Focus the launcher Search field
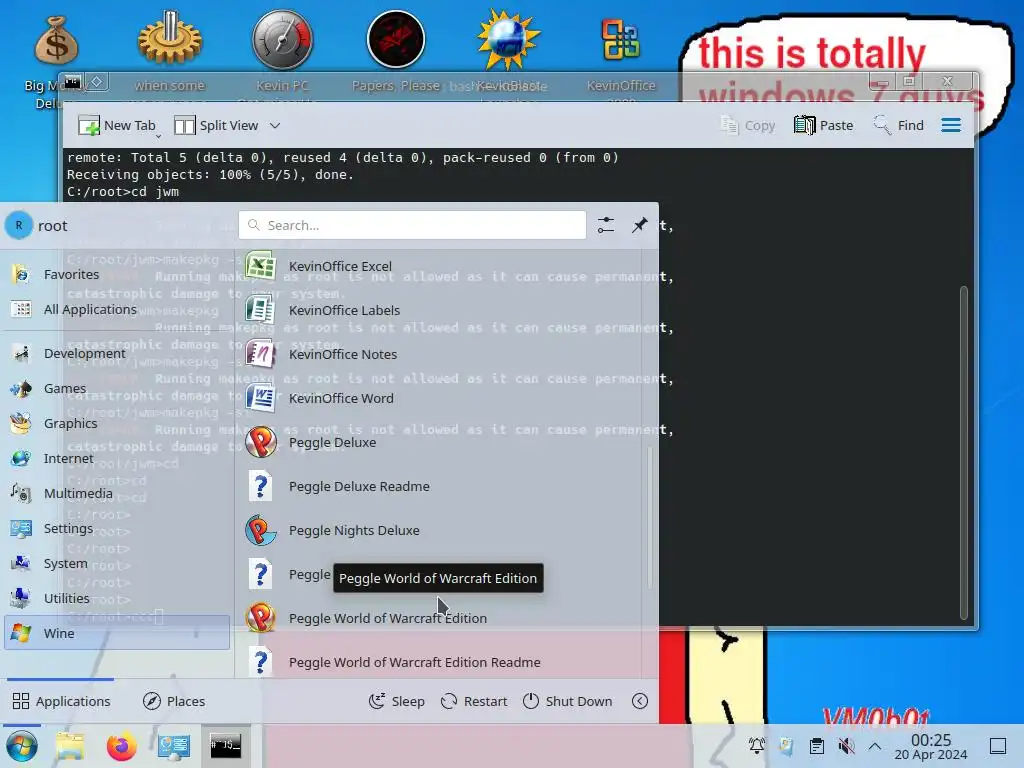 click(x=412, y=225)
